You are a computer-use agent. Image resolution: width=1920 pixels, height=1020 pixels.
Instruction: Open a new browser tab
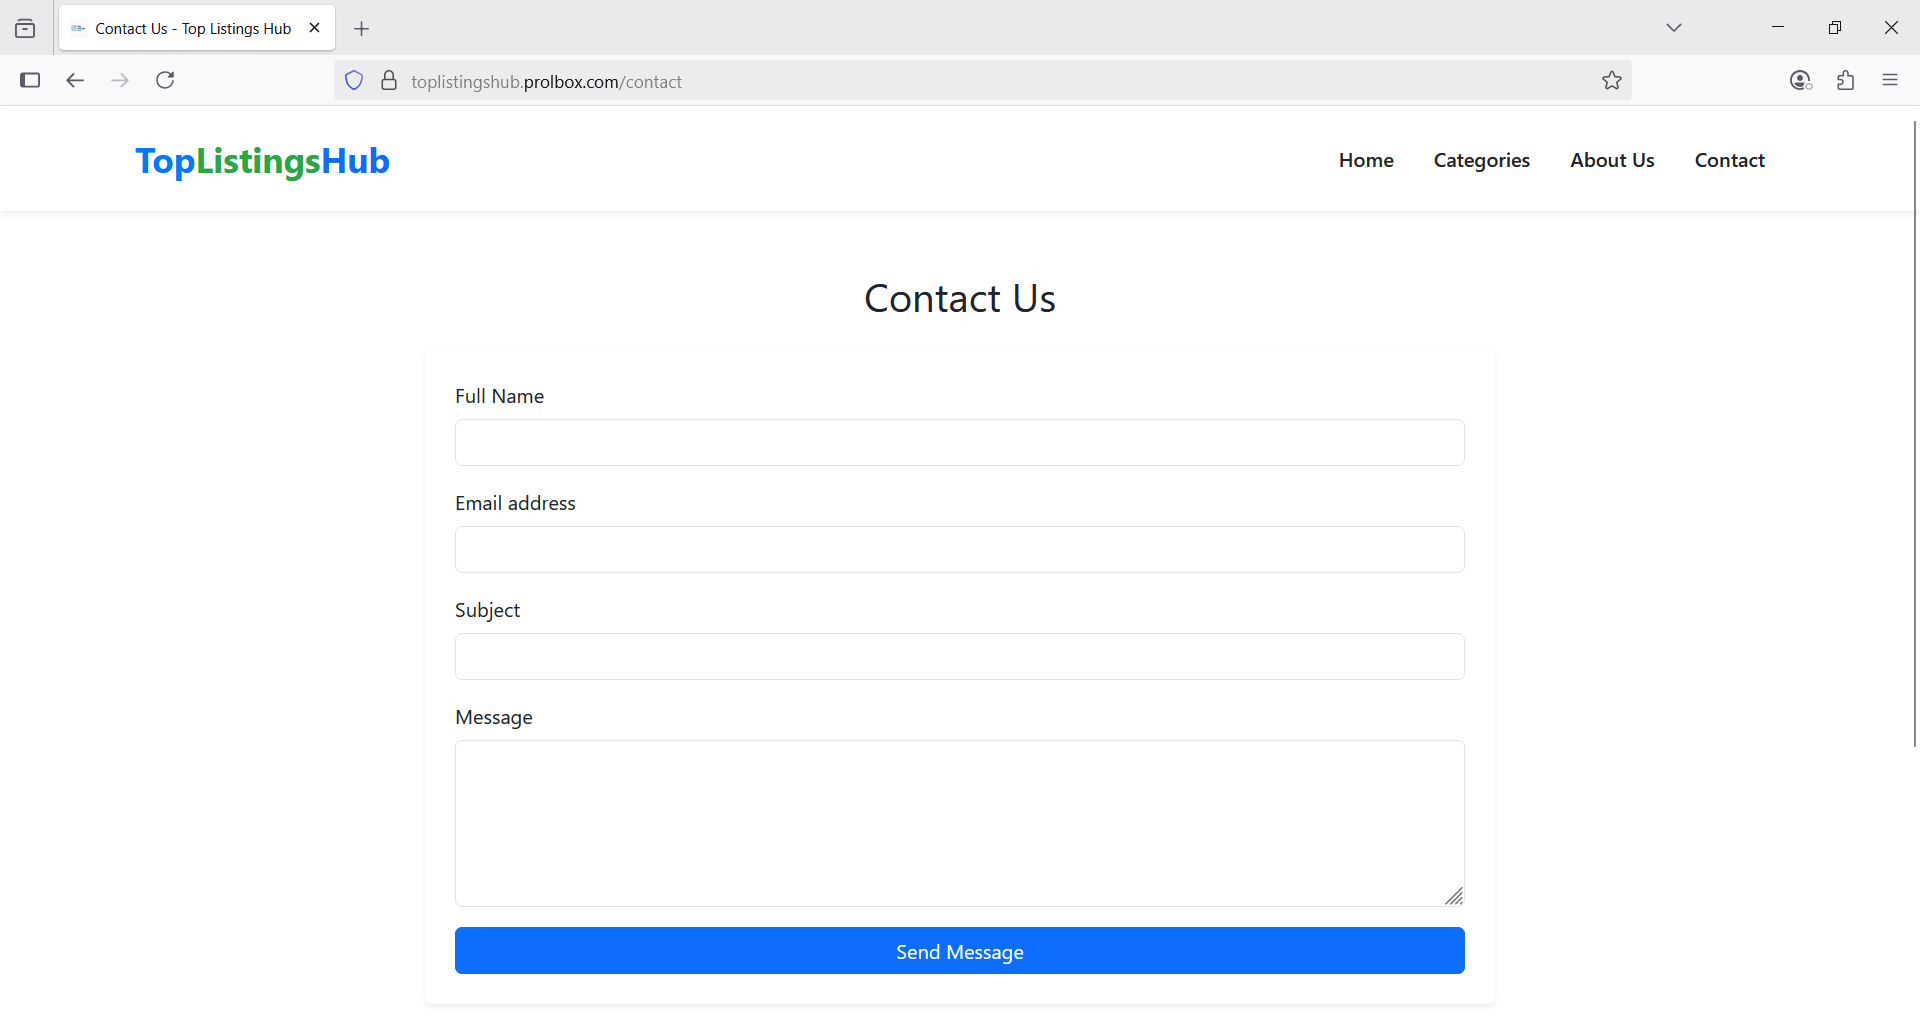362,29
